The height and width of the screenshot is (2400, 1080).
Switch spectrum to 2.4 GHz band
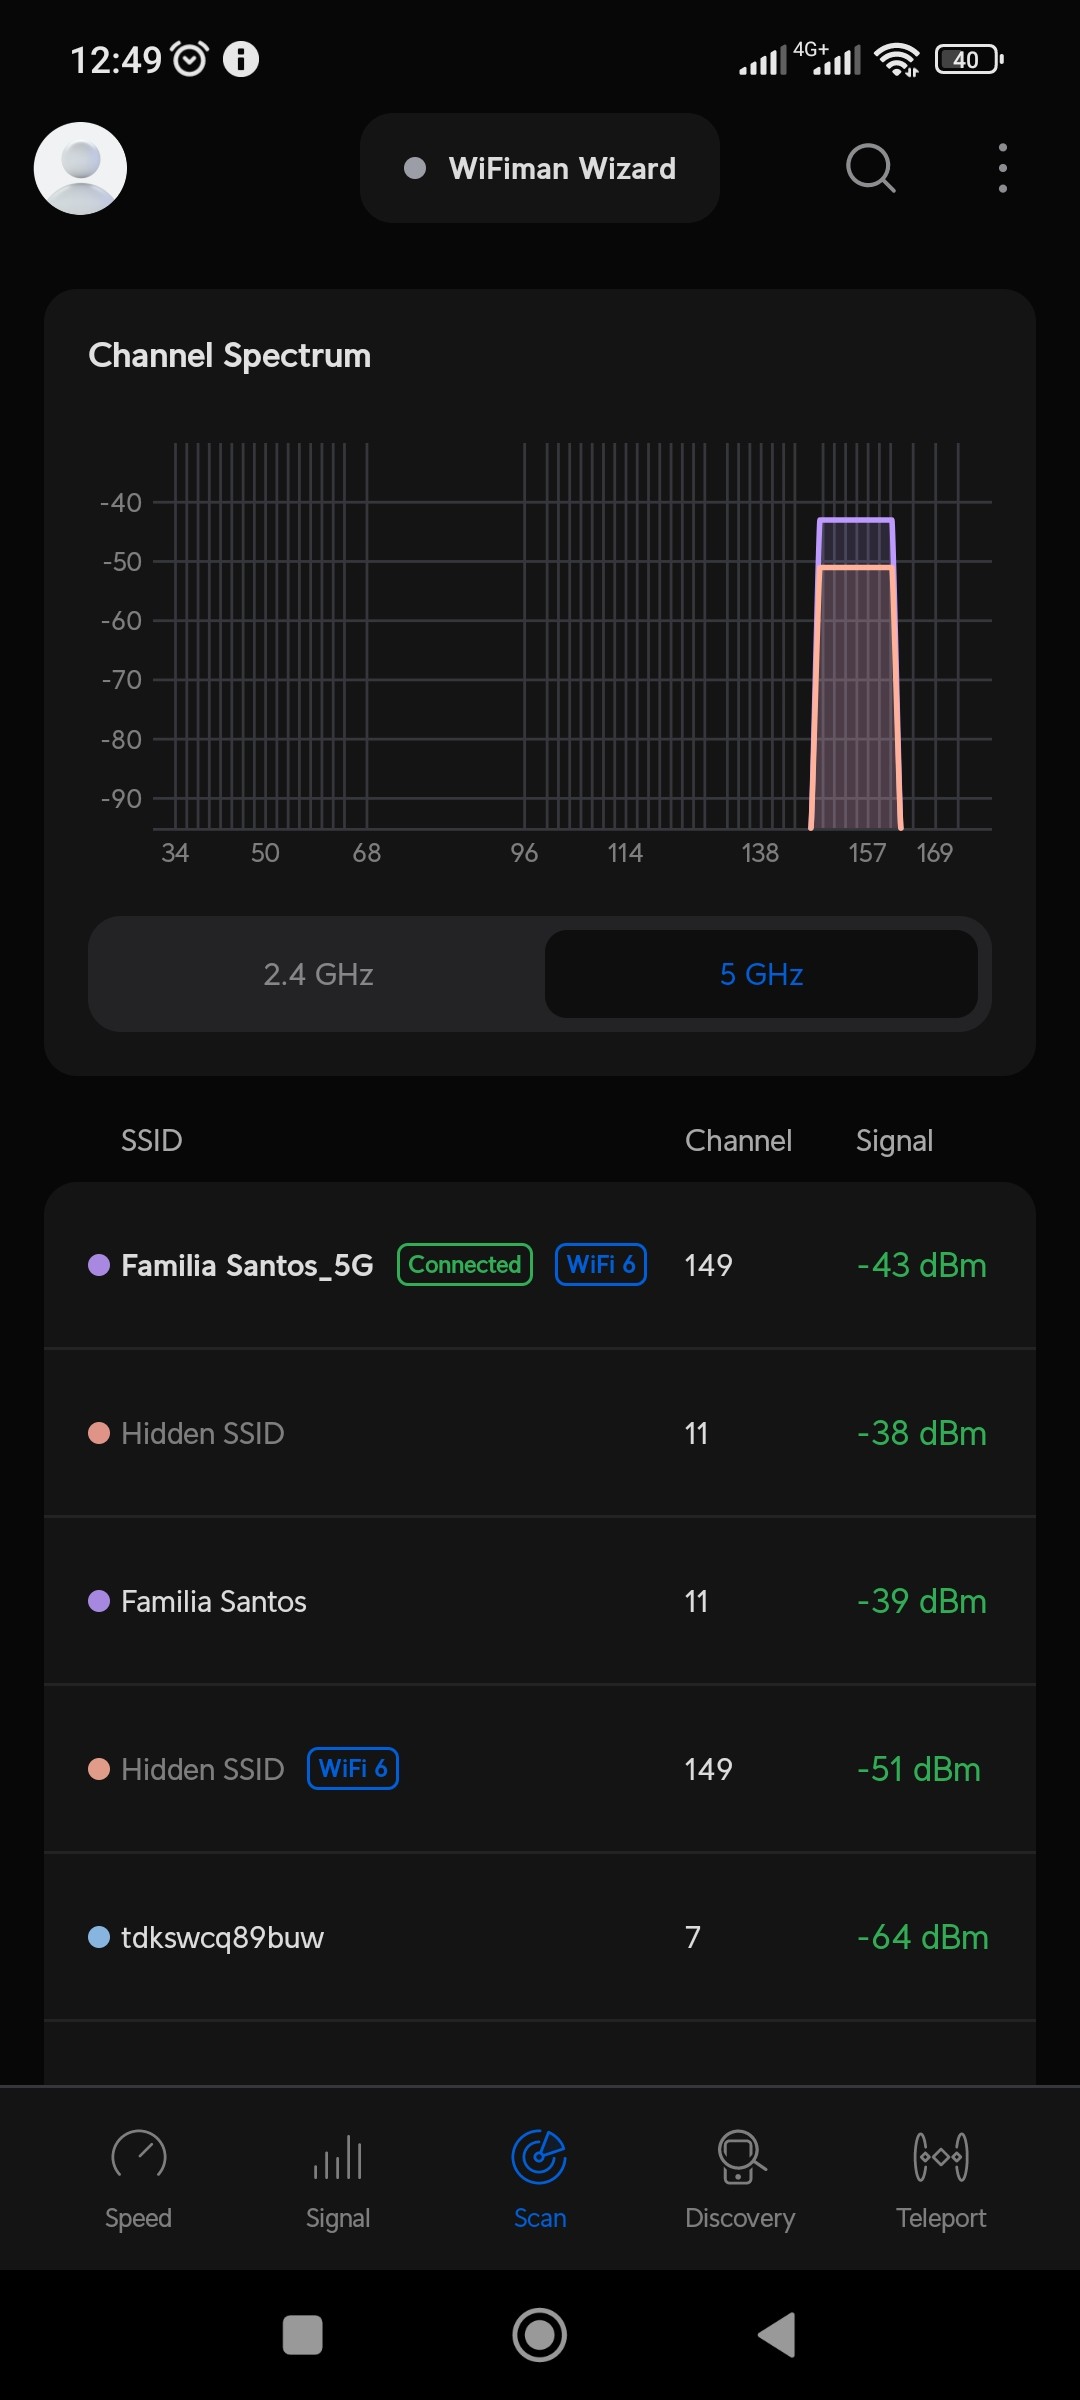(x=318, y=974)
